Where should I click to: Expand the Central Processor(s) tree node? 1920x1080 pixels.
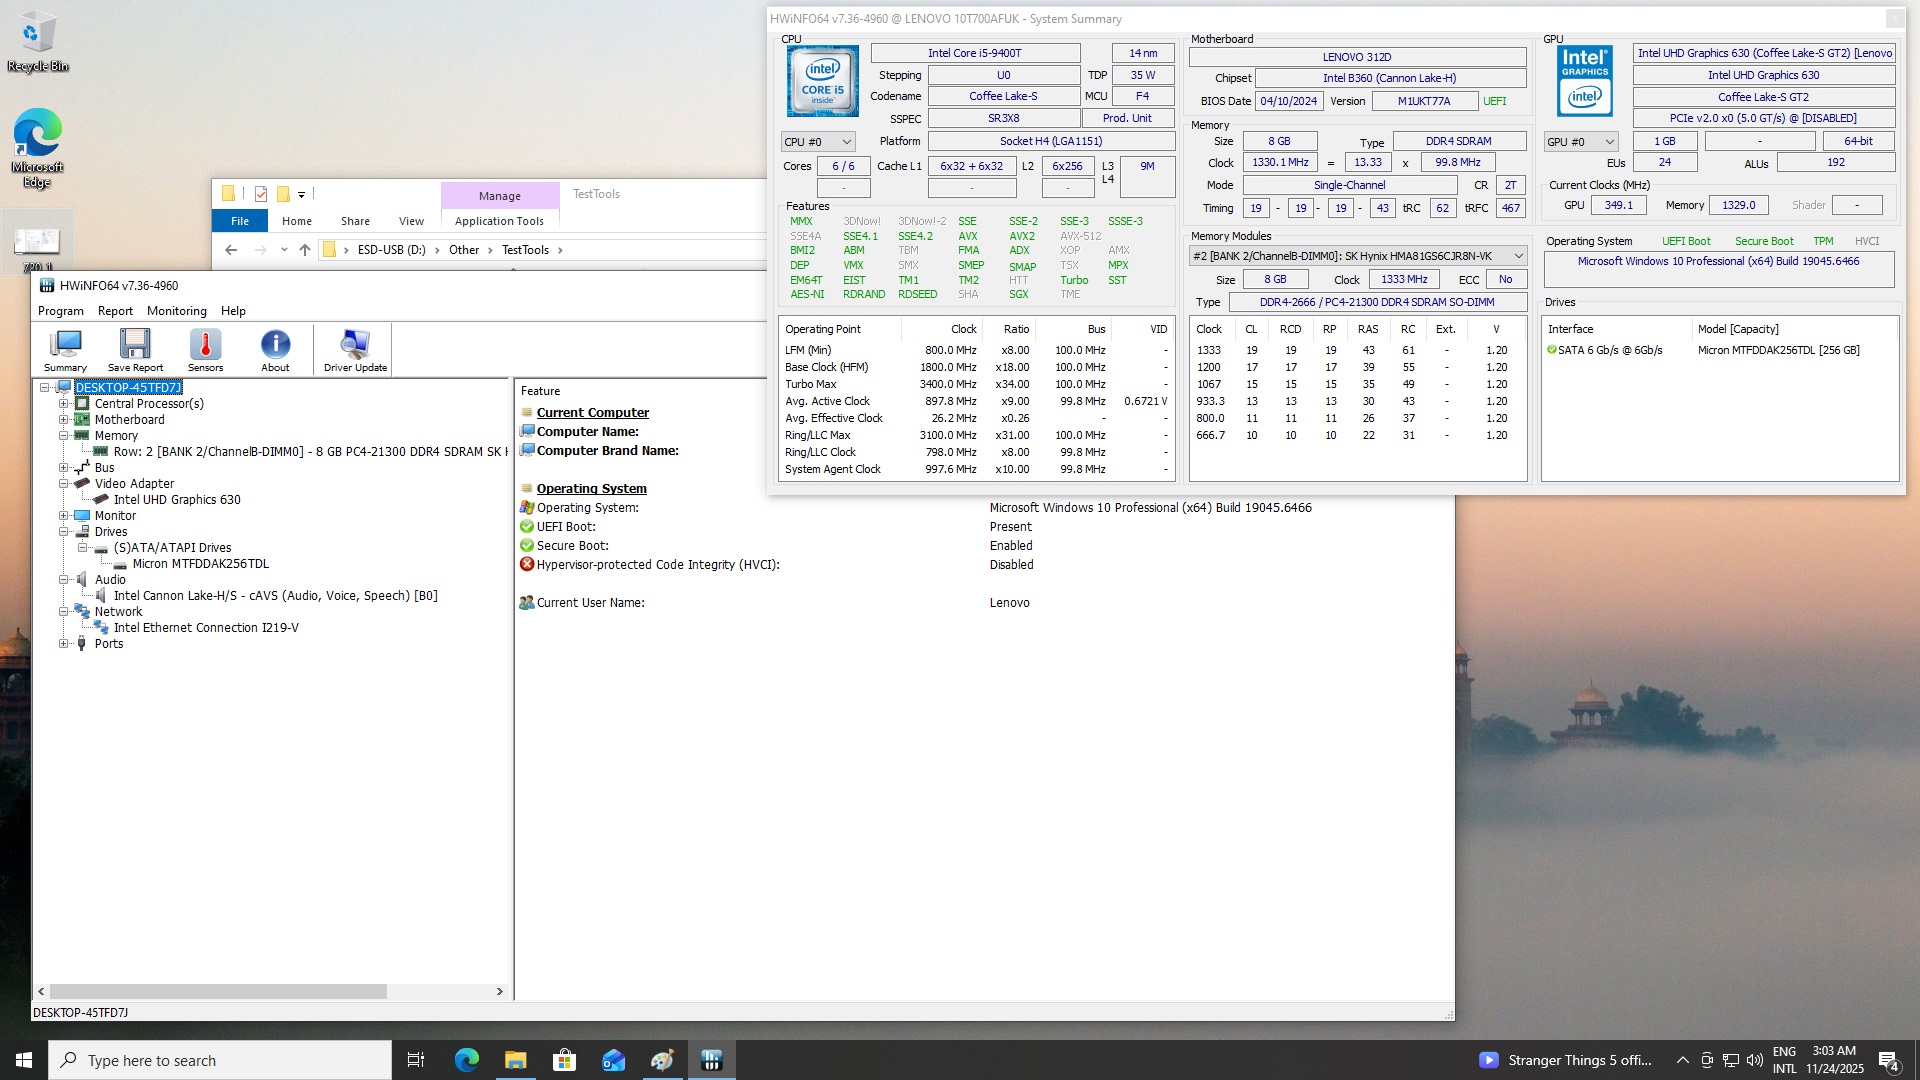63,404
